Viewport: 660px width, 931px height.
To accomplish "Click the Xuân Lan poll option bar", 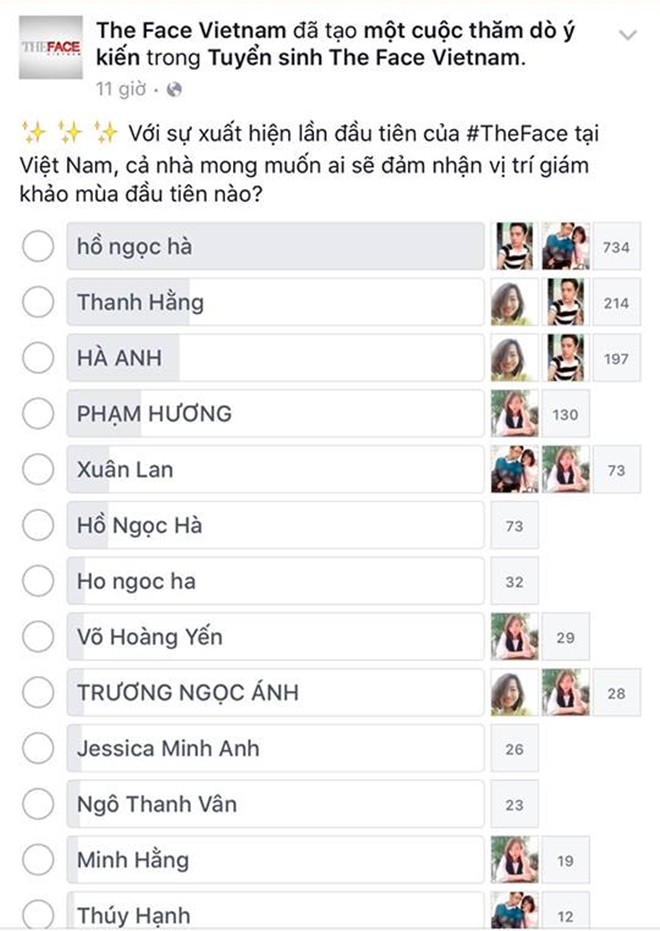I will [275, 469].
